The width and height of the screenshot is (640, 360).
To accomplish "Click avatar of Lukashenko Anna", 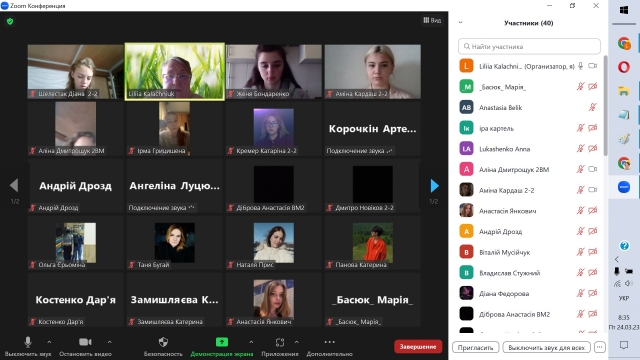I will point(467,149).
